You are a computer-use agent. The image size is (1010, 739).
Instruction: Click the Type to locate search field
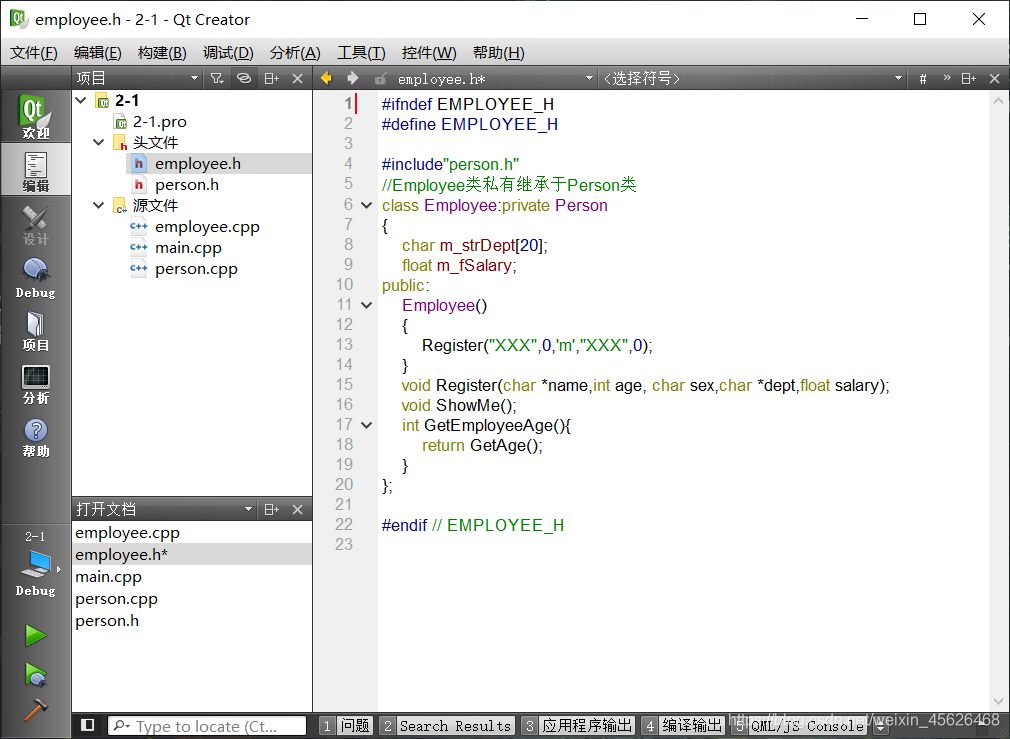pos(206,726)
